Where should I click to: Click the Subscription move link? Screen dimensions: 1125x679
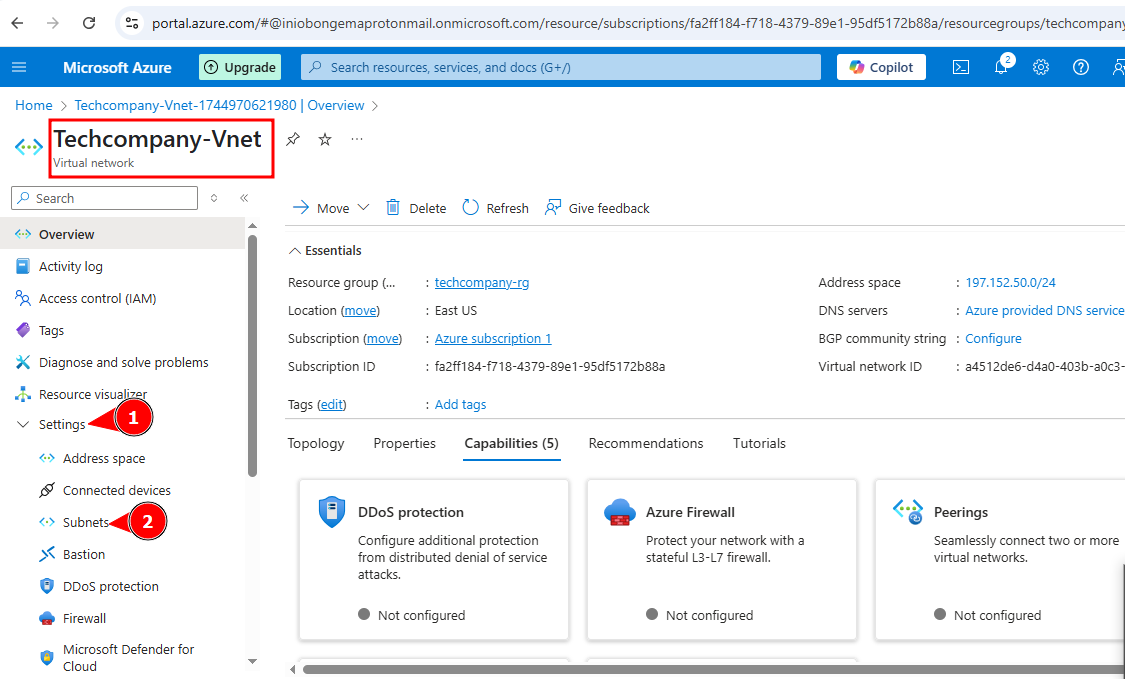382,338
